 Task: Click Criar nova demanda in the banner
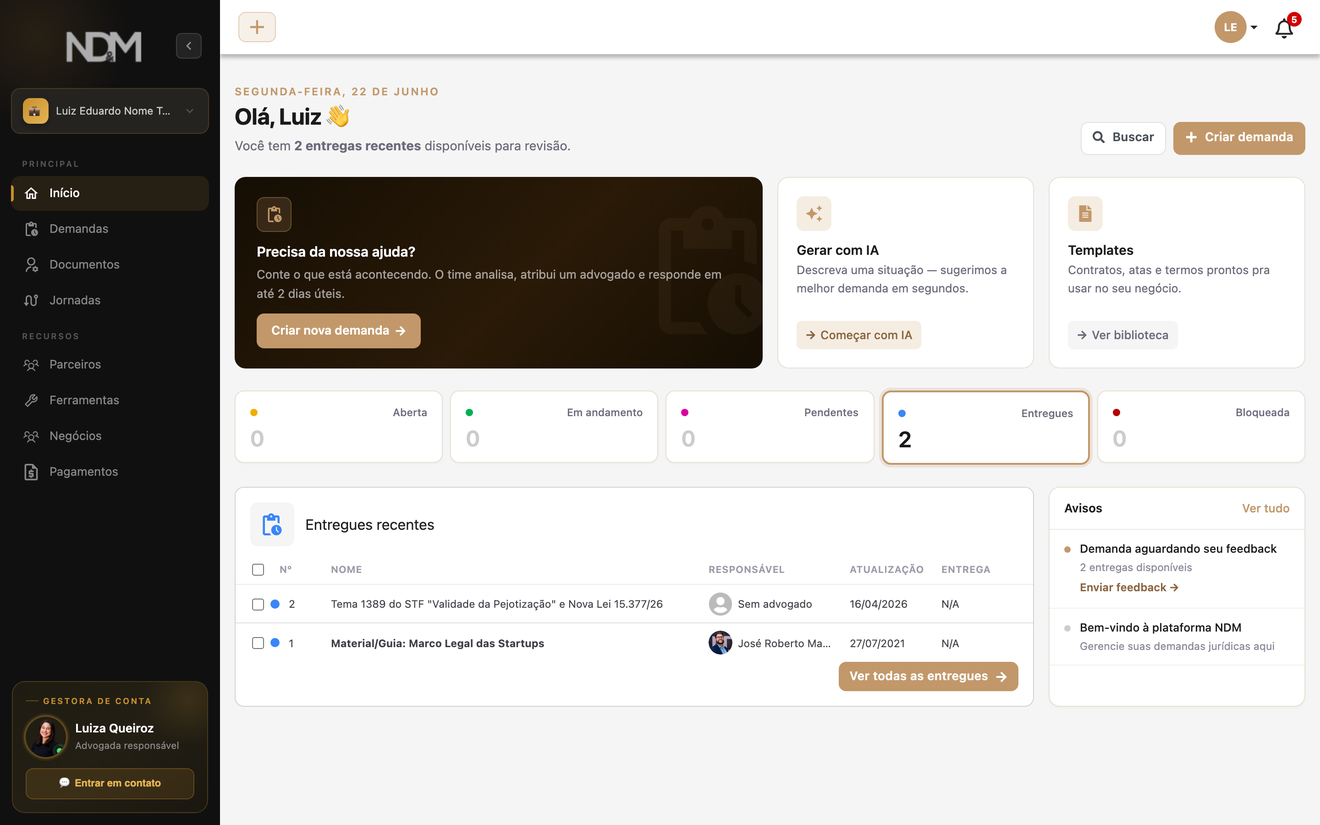[x=338, y=331]
